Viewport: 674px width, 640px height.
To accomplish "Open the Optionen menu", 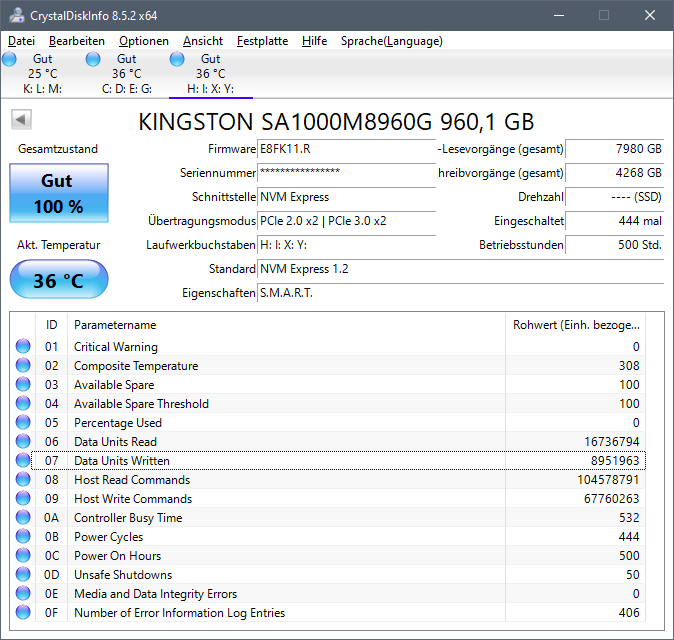I will click(x=144, y=41).
